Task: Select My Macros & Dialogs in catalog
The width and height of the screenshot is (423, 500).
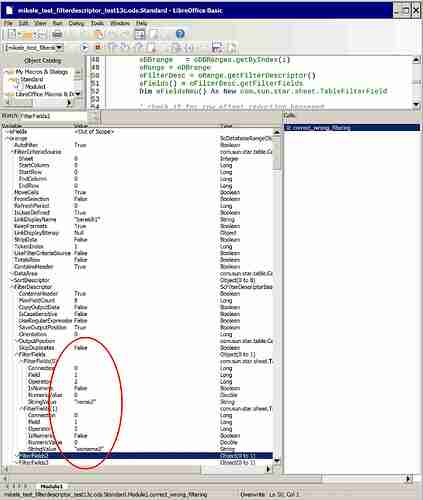Action: click(x=42, y=72)
